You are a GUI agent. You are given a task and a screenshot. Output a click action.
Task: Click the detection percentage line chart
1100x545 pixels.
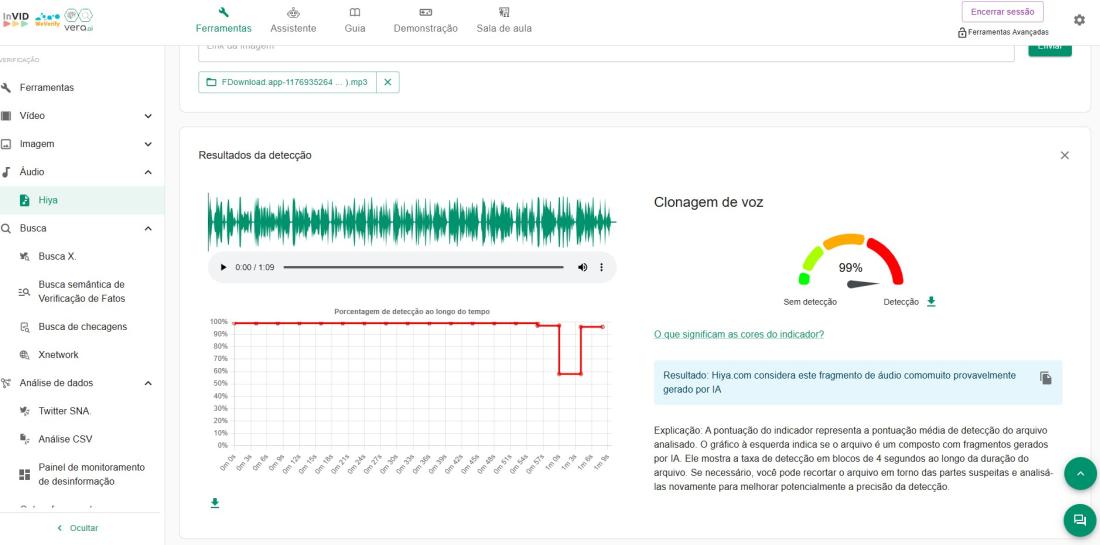[x=412, y=391]
